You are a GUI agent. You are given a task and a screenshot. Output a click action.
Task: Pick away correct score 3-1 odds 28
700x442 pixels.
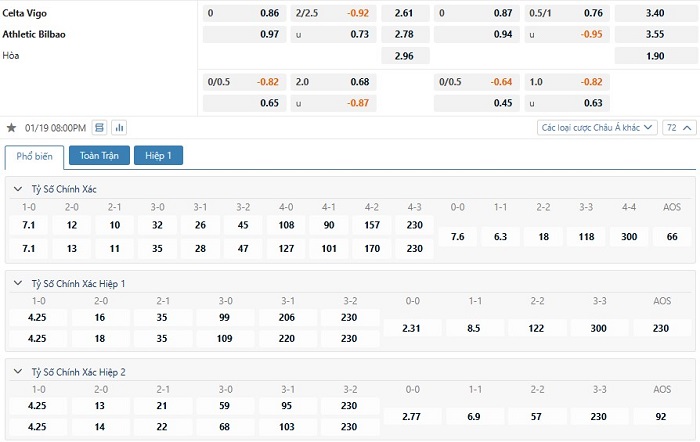click(x=200, y=249)
